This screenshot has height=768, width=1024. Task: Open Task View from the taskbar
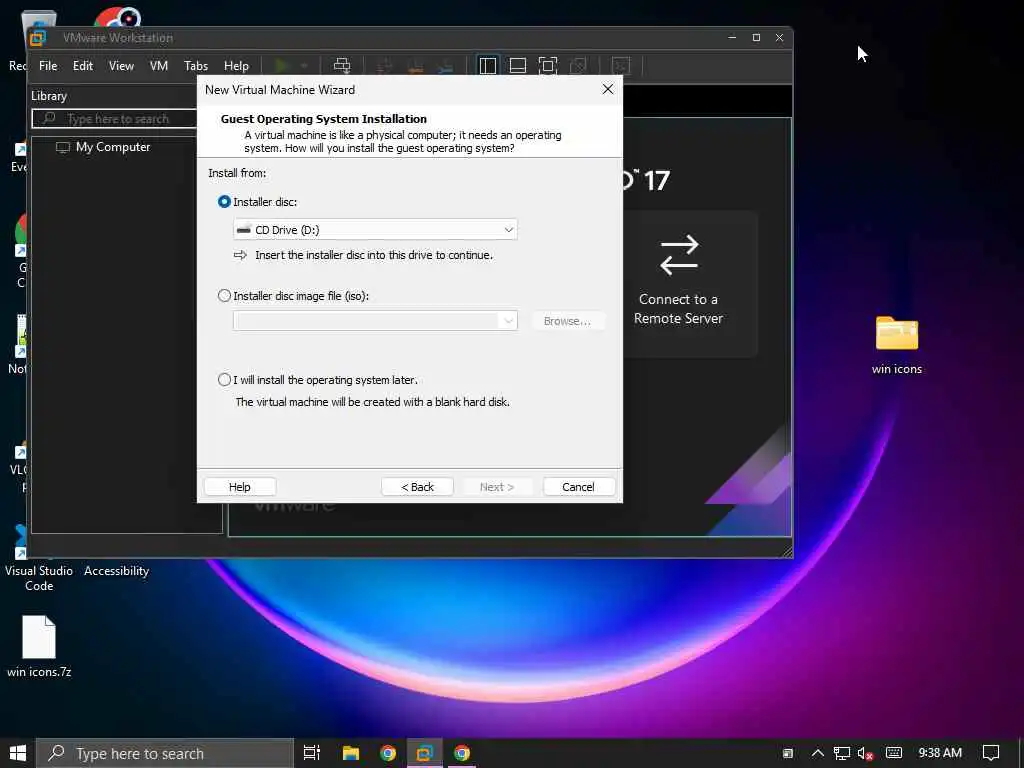coord(312,753)
